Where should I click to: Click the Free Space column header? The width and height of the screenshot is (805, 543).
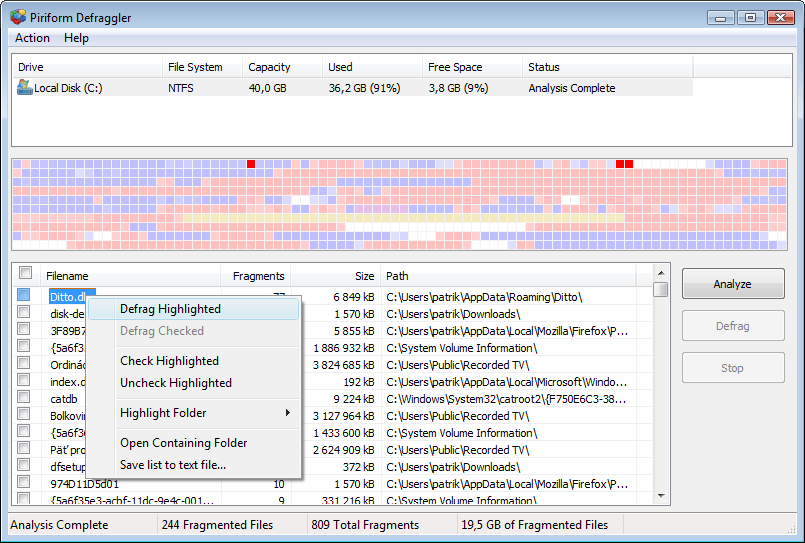tap(472, 67)
